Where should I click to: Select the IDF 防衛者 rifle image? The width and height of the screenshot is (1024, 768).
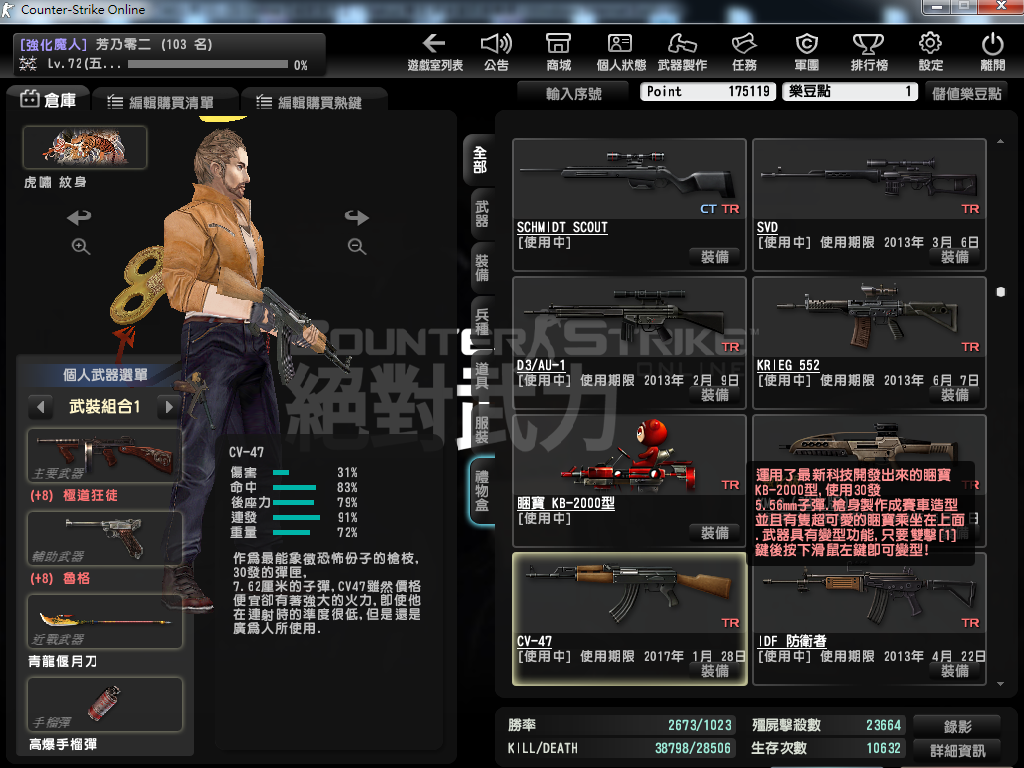[869, 593]
